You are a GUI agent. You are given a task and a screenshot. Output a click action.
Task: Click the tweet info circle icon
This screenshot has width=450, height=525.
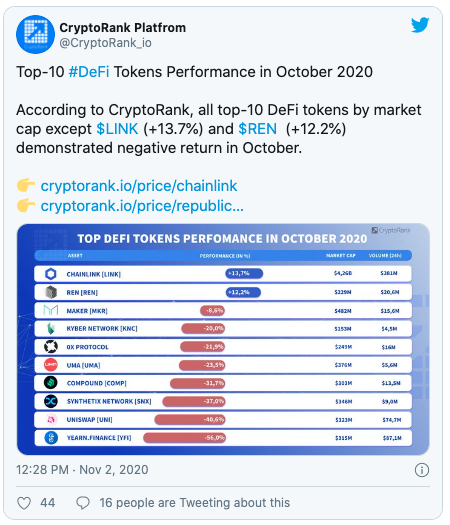(x=422, y=470)
